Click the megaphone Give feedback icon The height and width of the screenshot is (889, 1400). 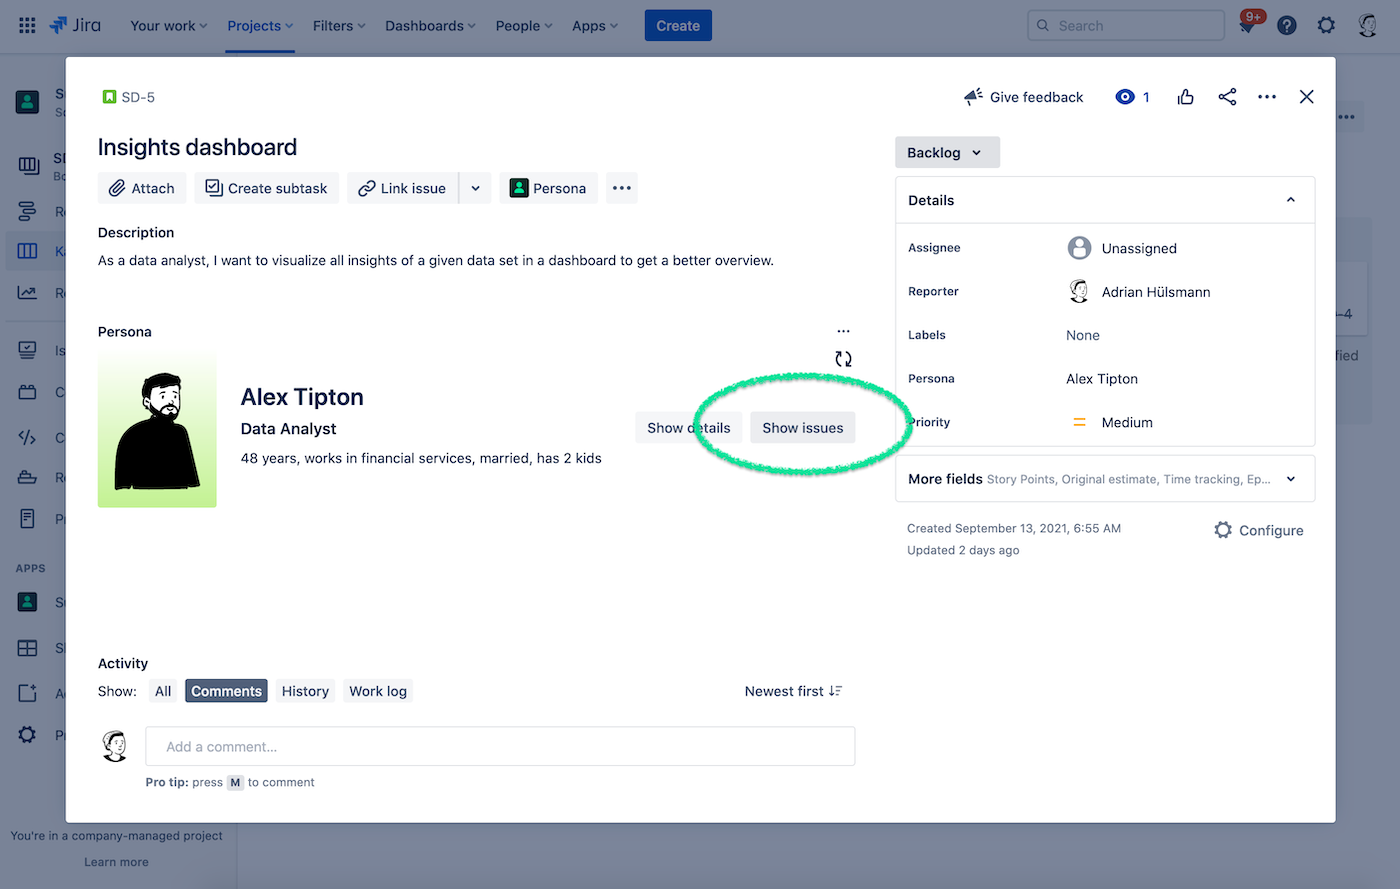tap(973, 97)
